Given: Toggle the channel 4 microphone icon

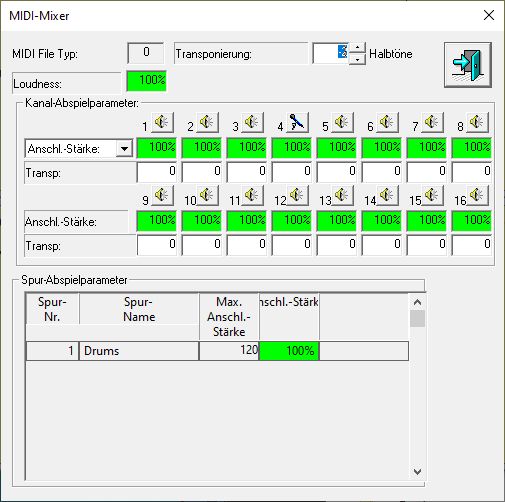Looking at the screenshot, I should (x=297, y=122).
